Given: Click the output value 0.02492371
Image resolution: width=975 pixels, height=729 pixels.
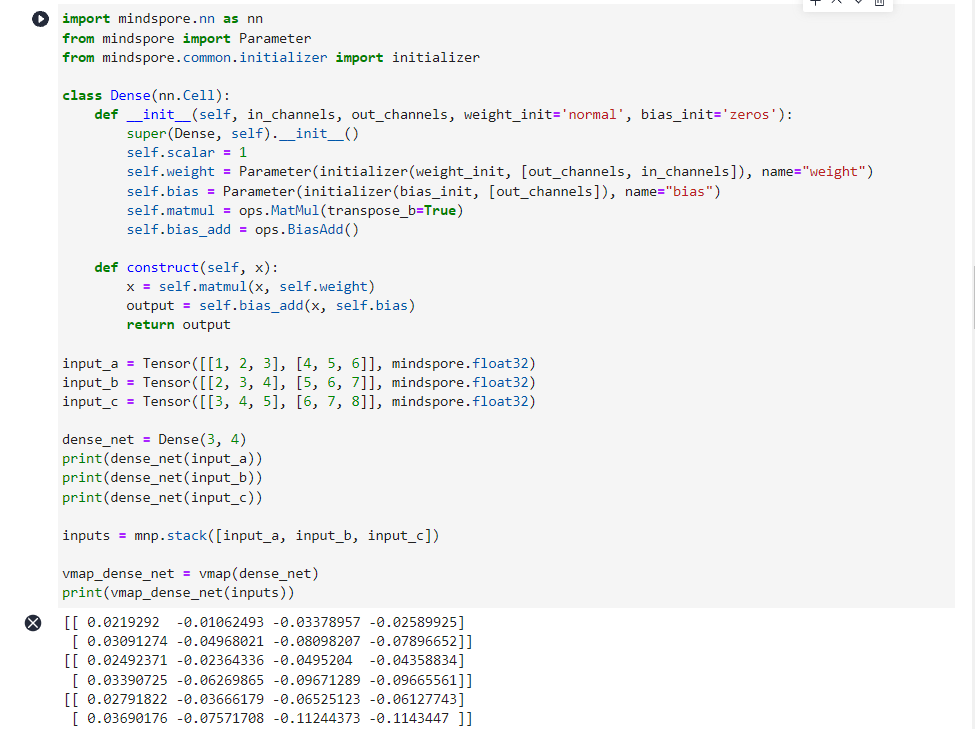Looking at the screenshot, I should pos(127,660).
